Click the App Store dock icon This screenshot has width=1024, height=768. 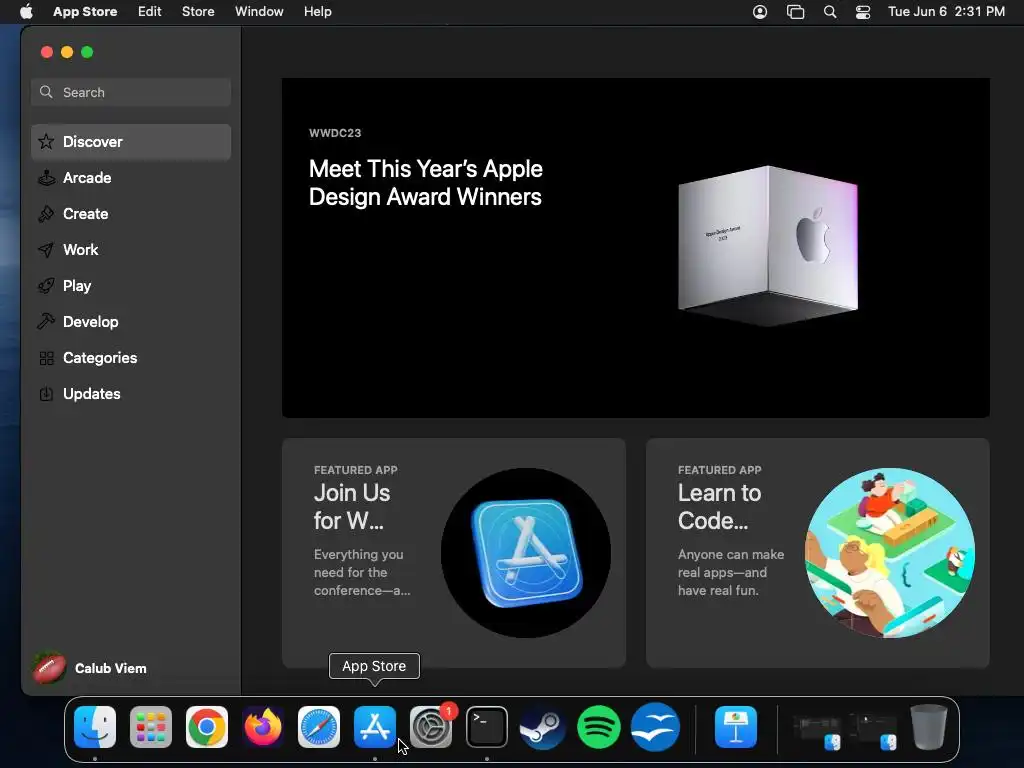click(x=375, y=727)
